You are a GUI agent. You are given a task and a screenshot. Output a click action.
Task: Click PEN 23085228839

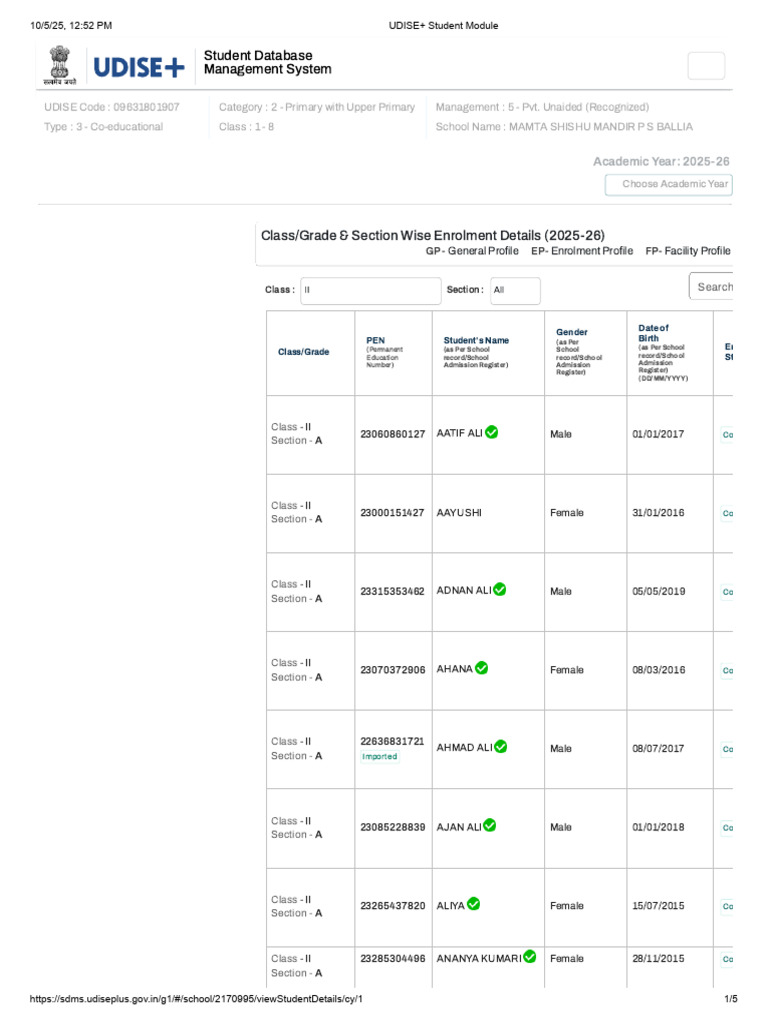click(x=392, y=827)
